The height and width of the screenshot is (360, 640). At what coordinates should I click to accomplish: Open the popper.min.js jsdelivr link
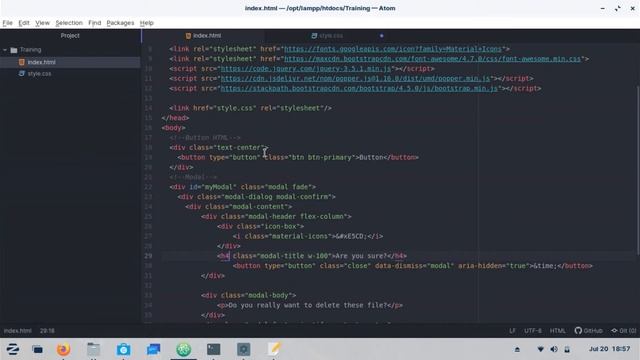(x=355, y=78)
